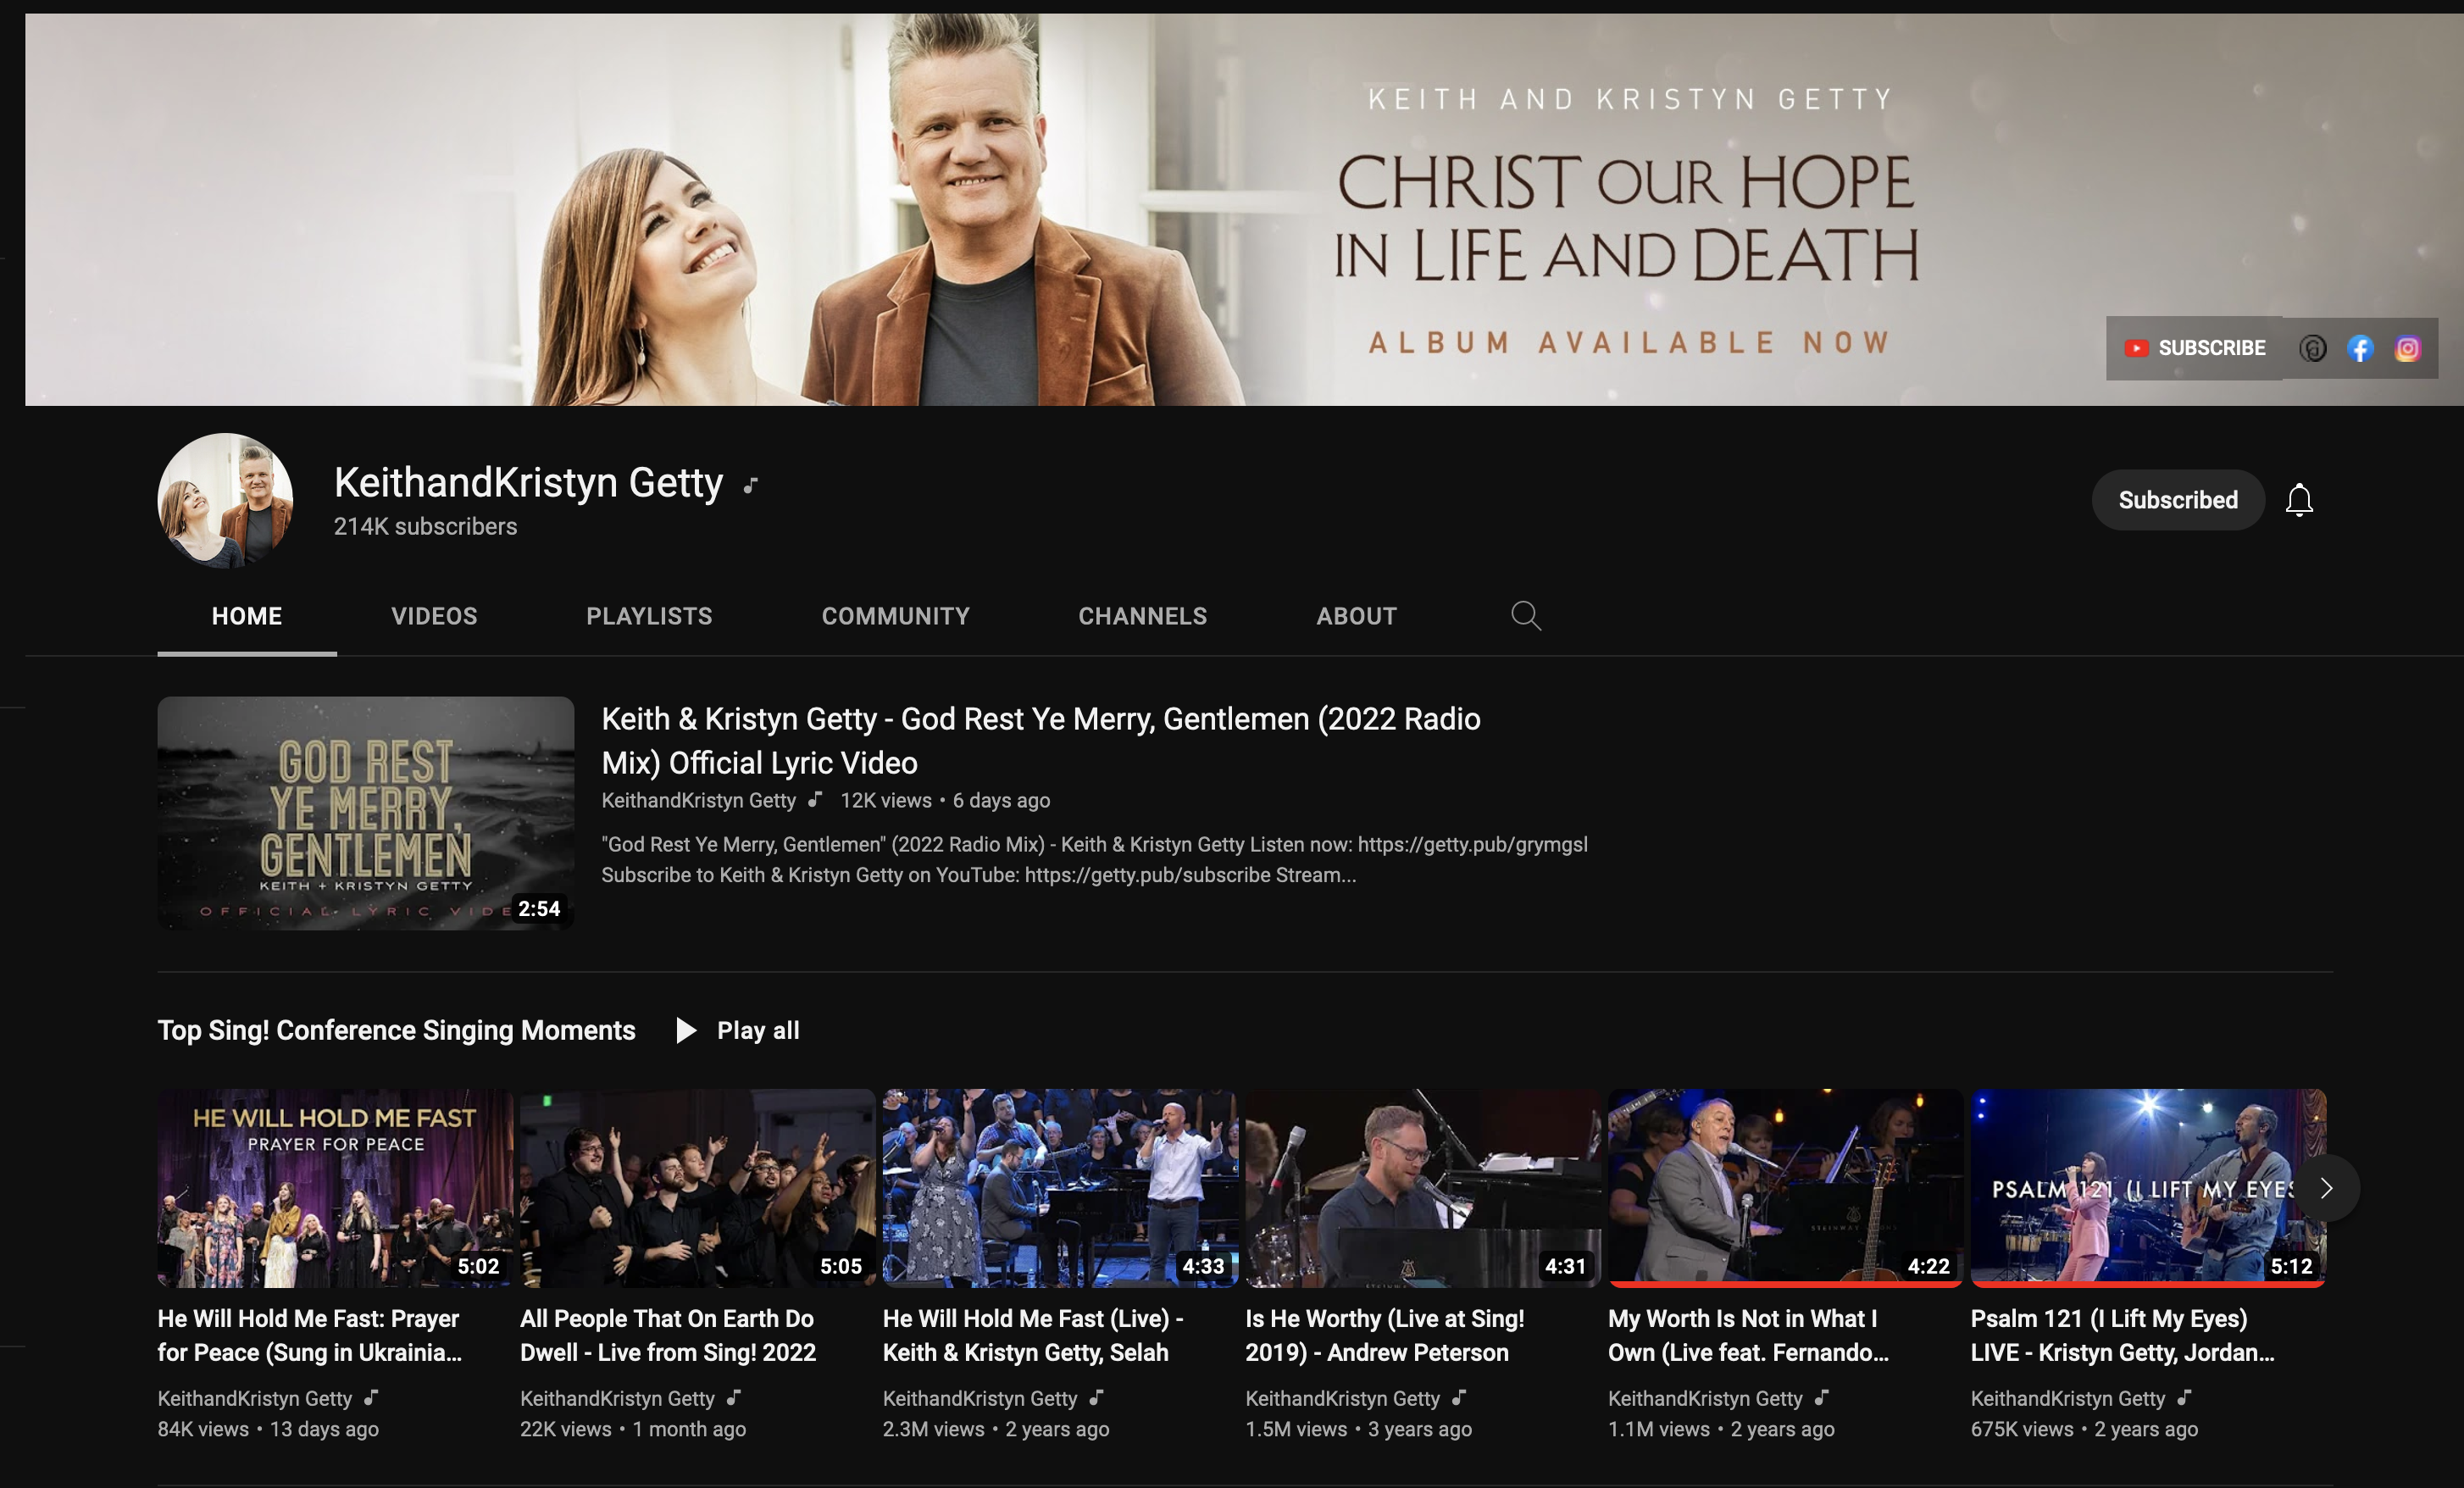This screenshot has width=2464, height=1488.
Task: Open the Instagram link in the banner
Action: [2408, 348]
